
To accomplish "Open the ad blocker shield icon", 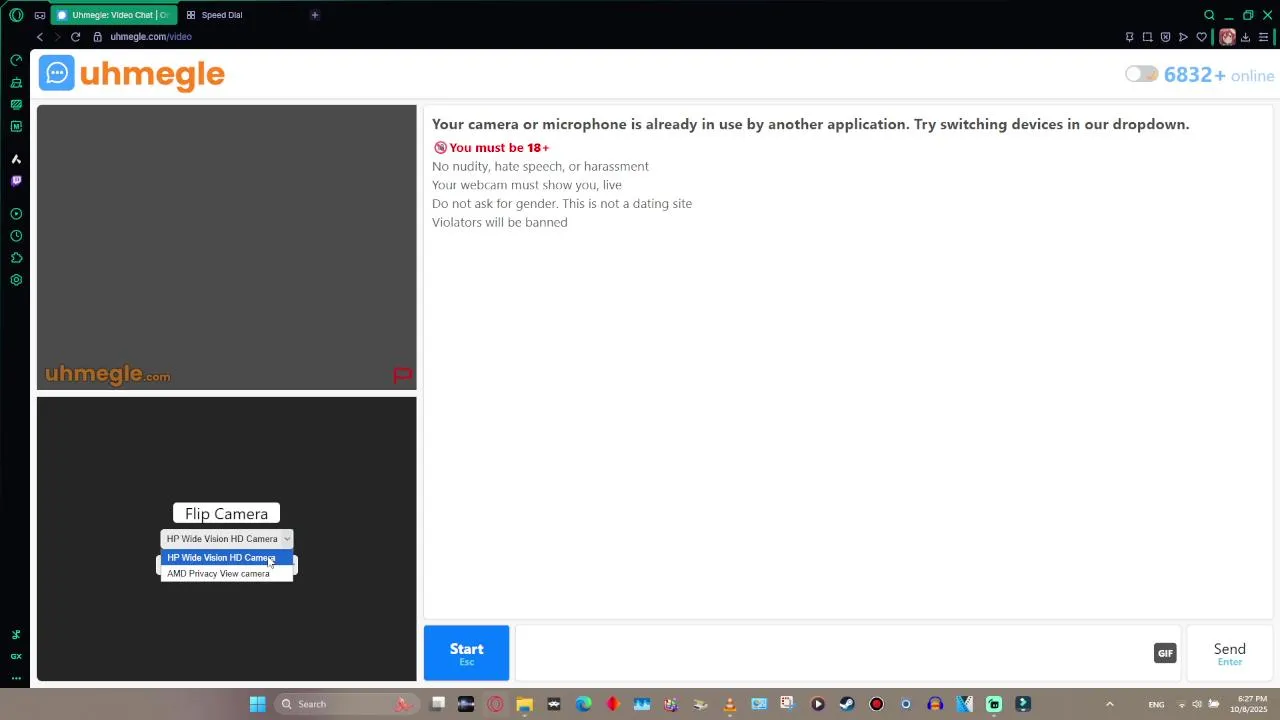I will pos(1165,37).
